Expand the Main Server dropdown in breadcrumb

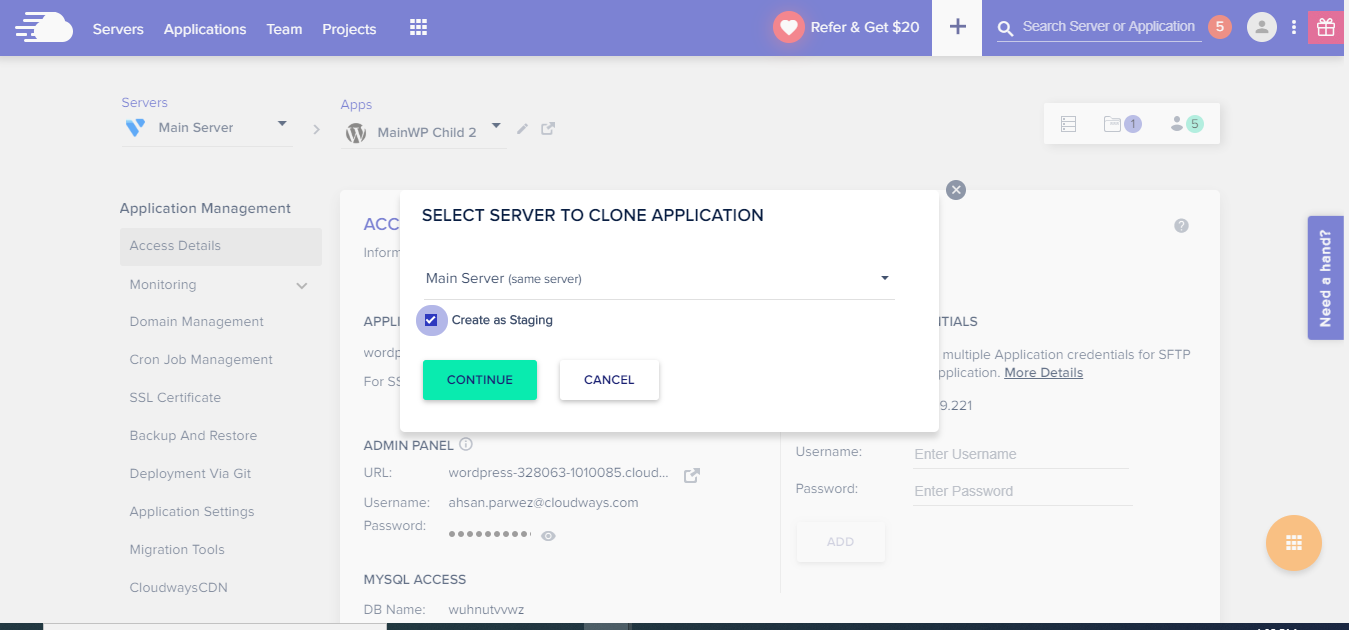coord(282,124)
